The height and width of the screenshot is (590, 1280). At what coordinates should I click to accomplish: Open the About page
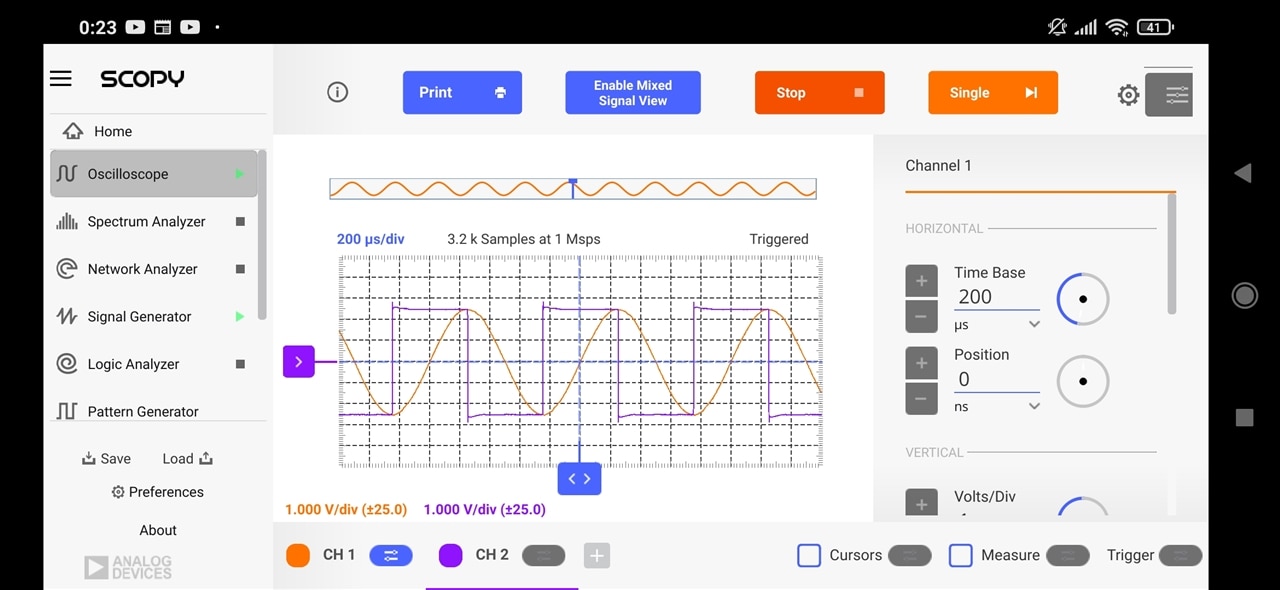158,530
